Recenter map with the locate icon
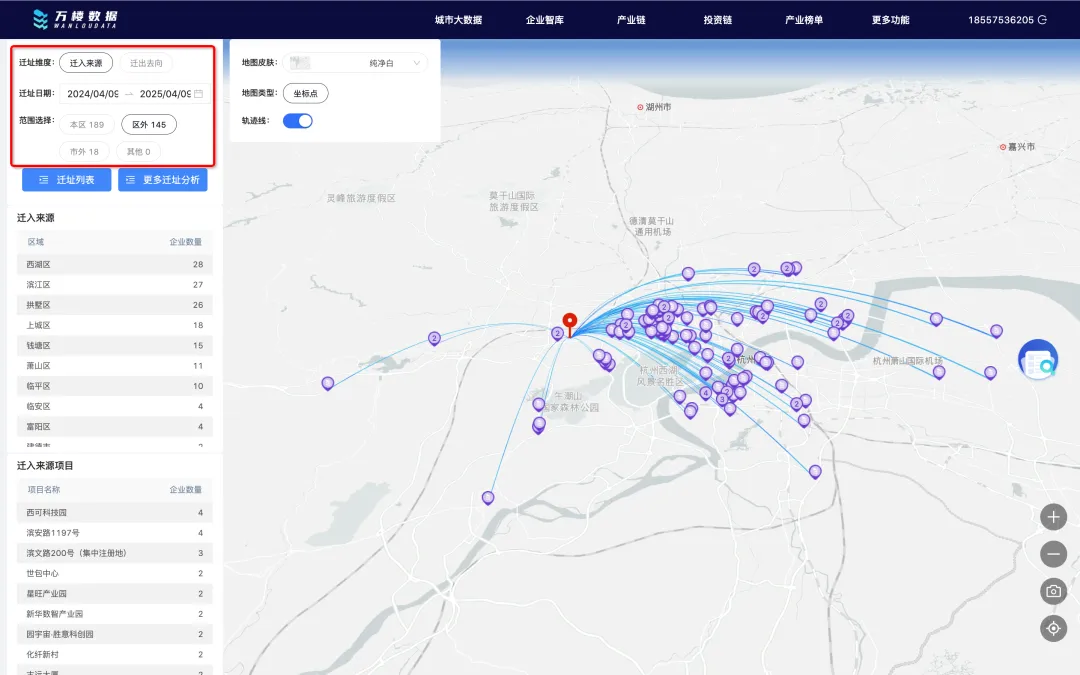 tap(1053, 628)
